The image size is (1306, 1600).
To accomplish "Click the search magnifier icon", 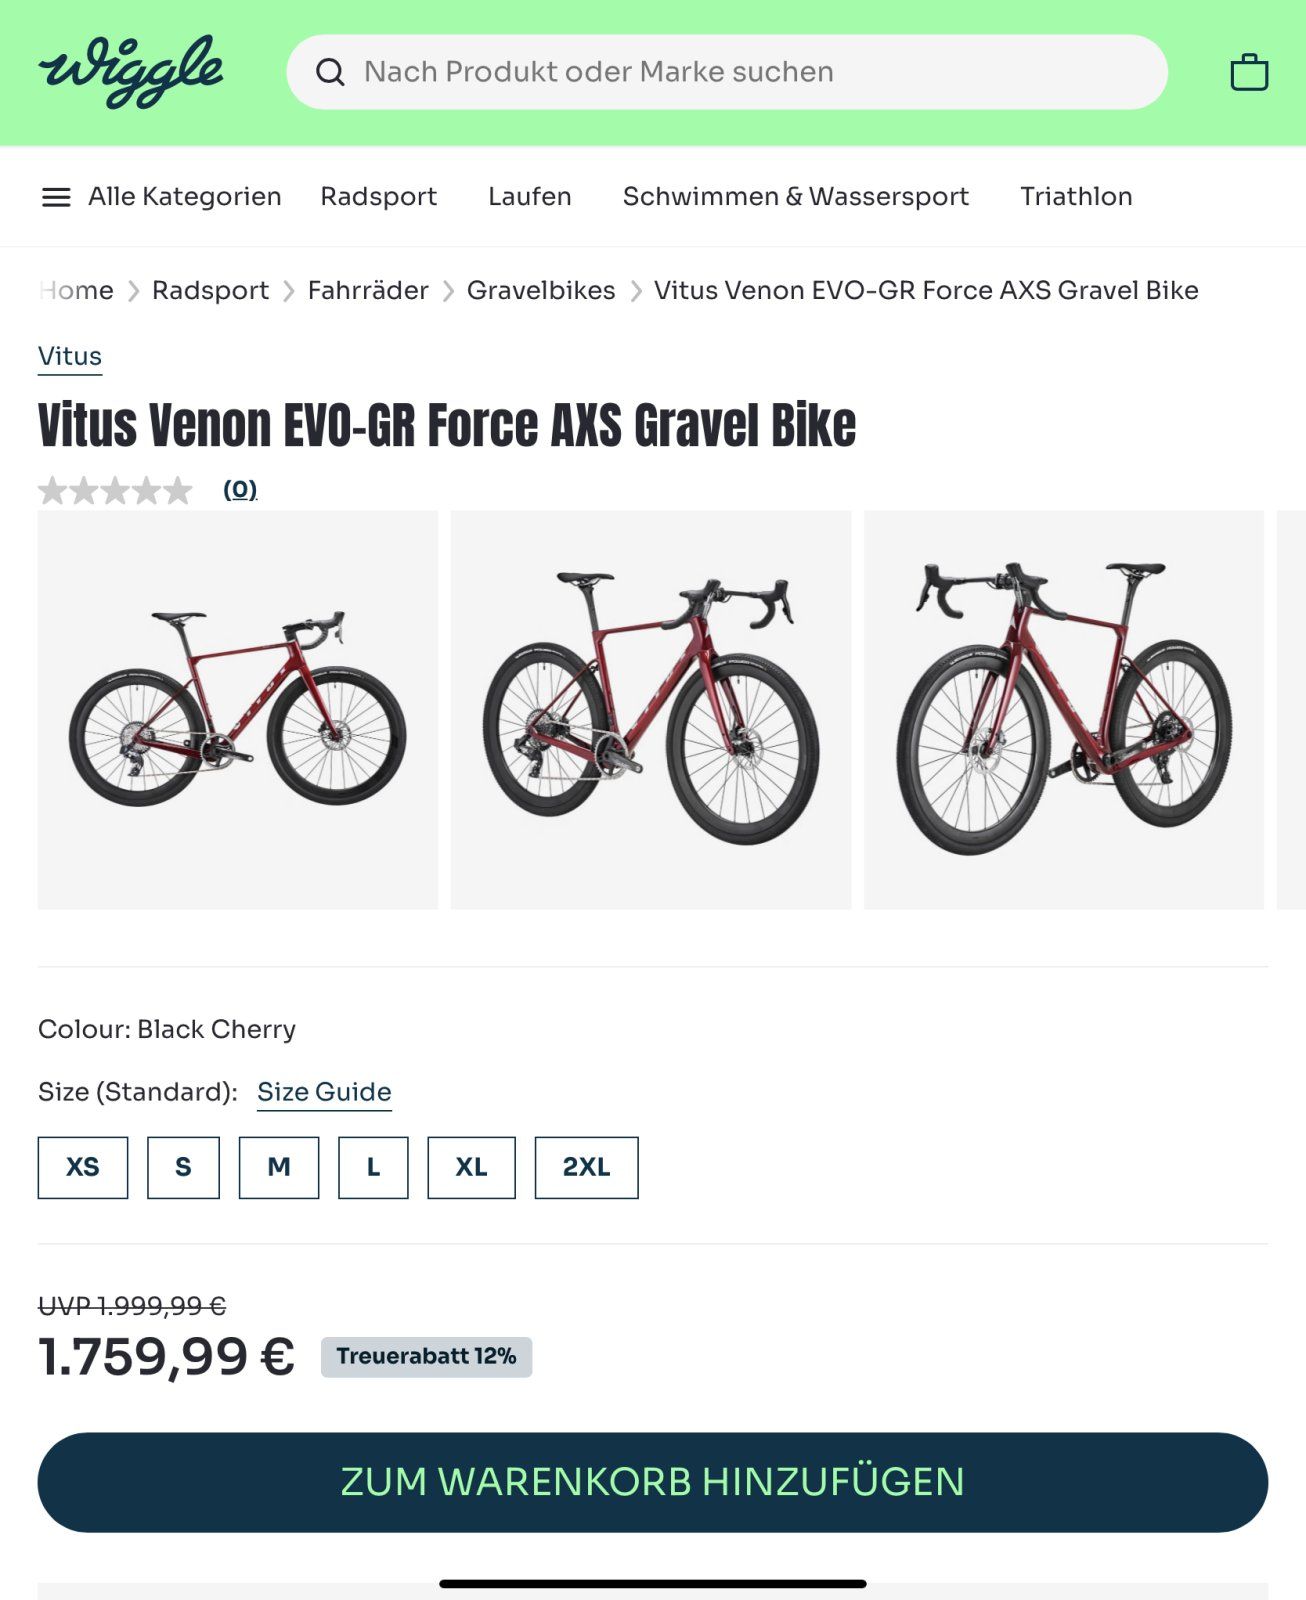I will pos(330,72).
